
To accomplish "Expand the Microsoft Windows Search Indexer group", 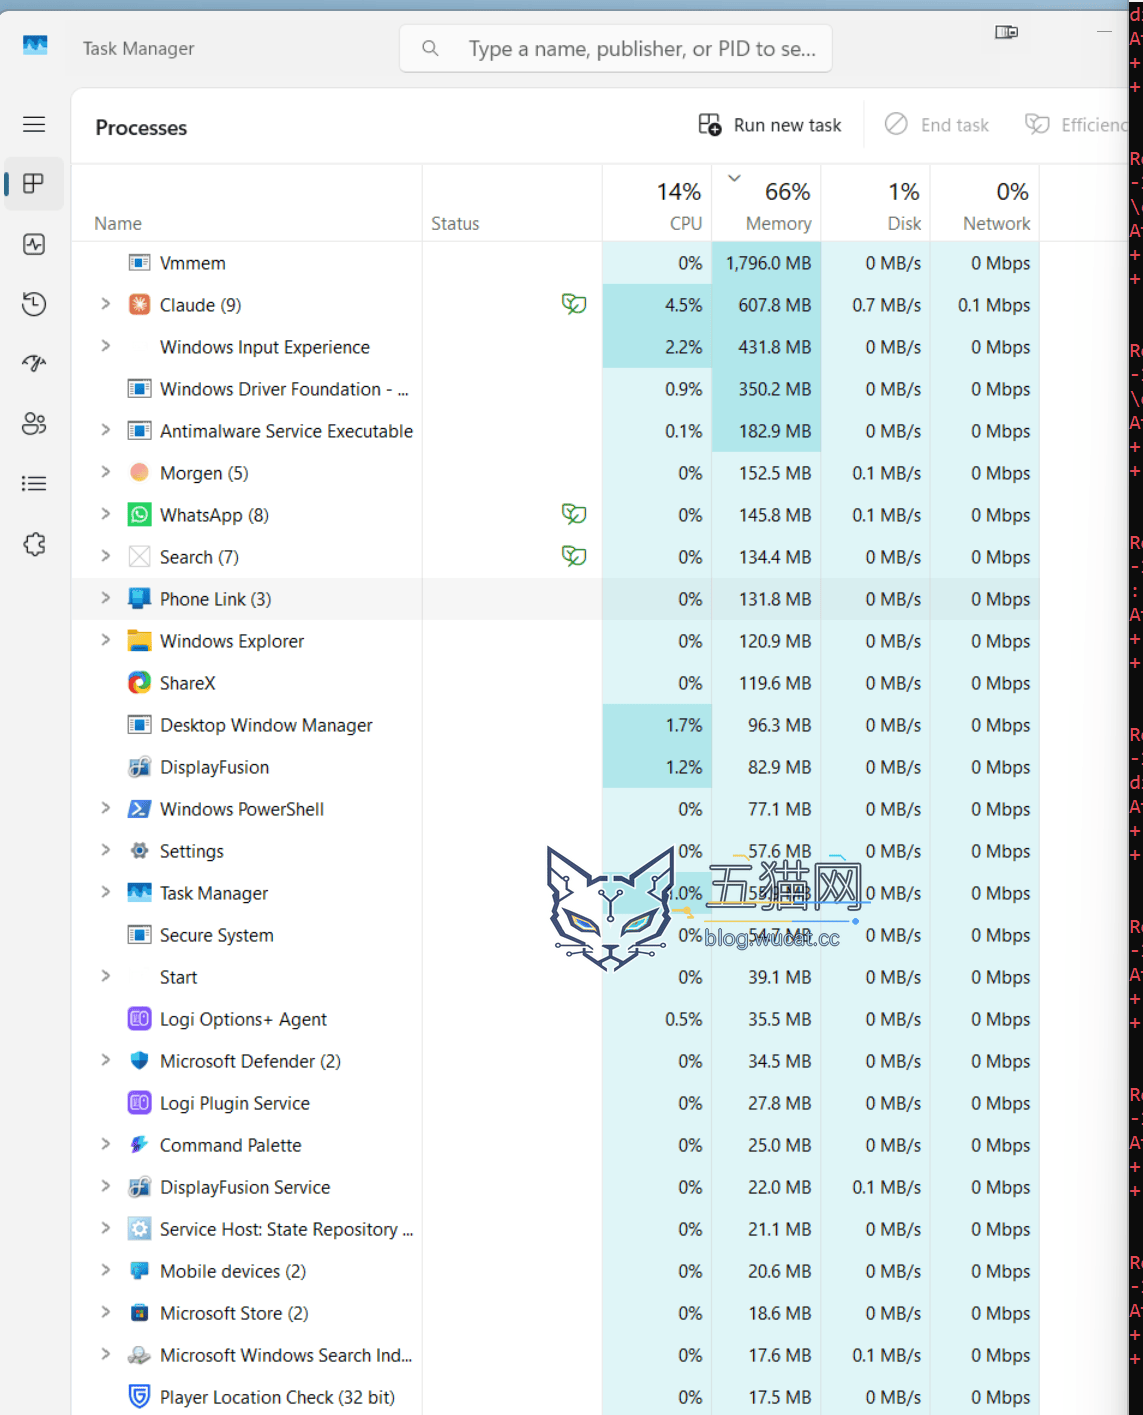I will (105, 1354).
